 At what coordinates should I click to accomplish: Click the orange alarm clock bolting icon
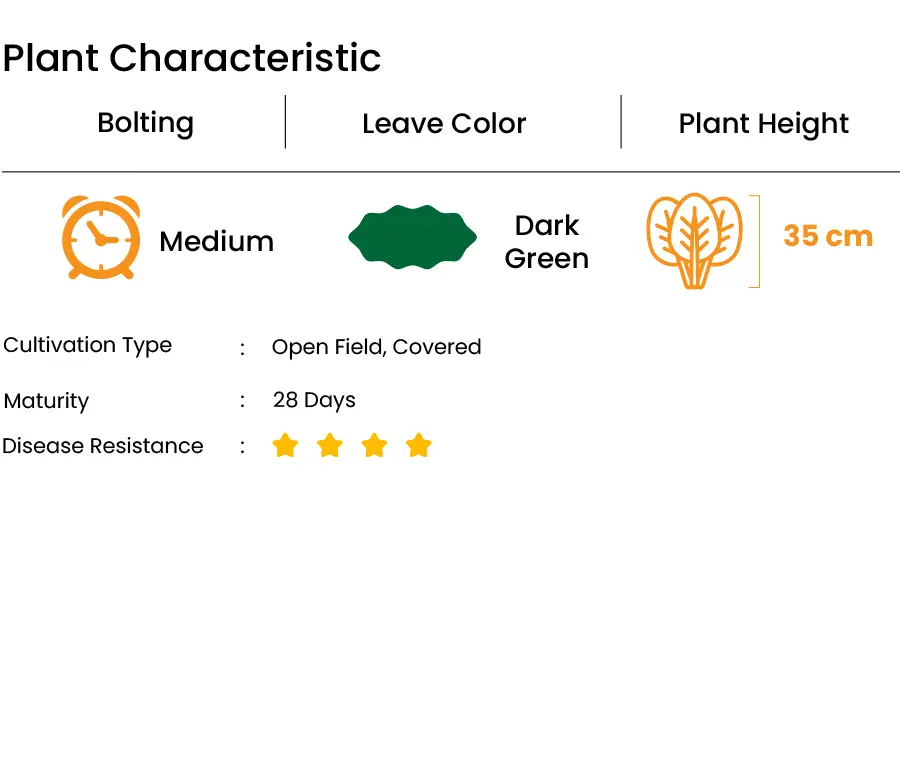coord(101,237)
